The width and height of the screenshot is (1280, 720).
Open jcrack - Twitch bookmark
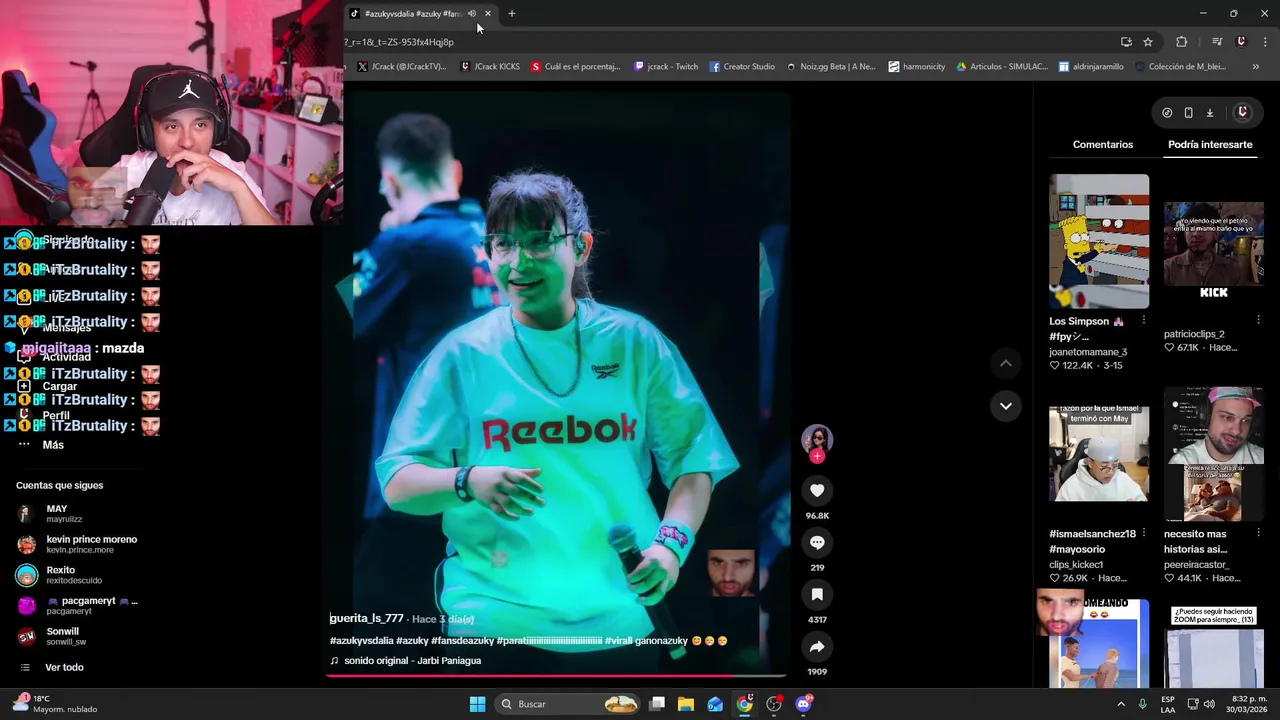point(666,67)
